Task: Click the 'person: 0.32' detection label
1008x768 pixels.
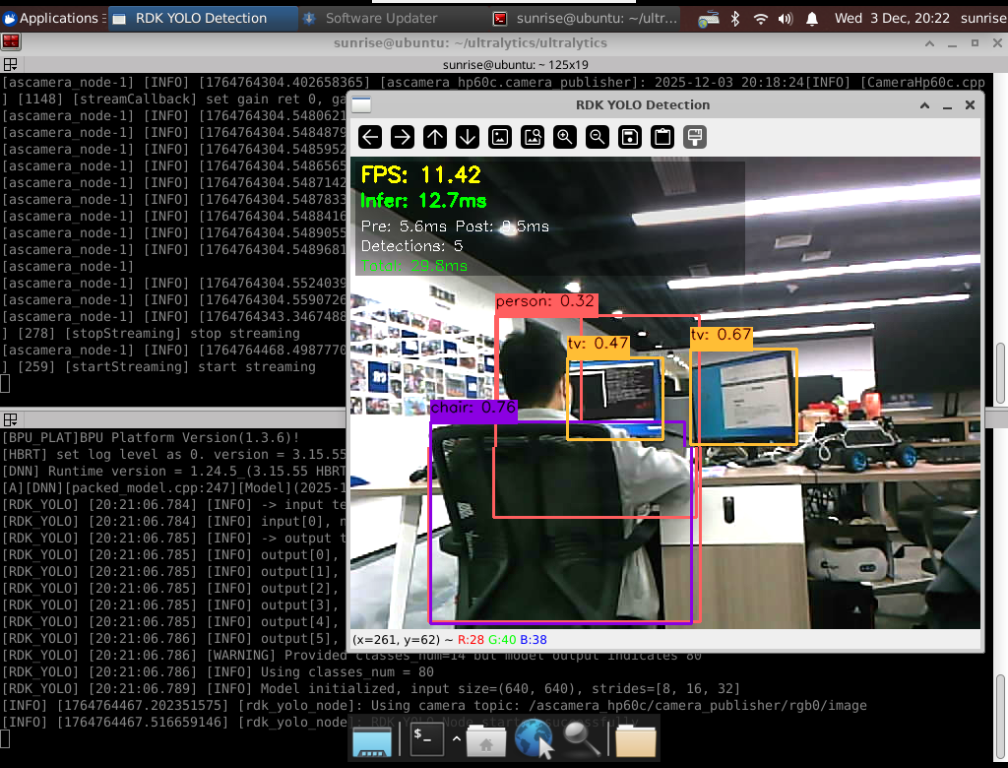Action: point(546,303)
